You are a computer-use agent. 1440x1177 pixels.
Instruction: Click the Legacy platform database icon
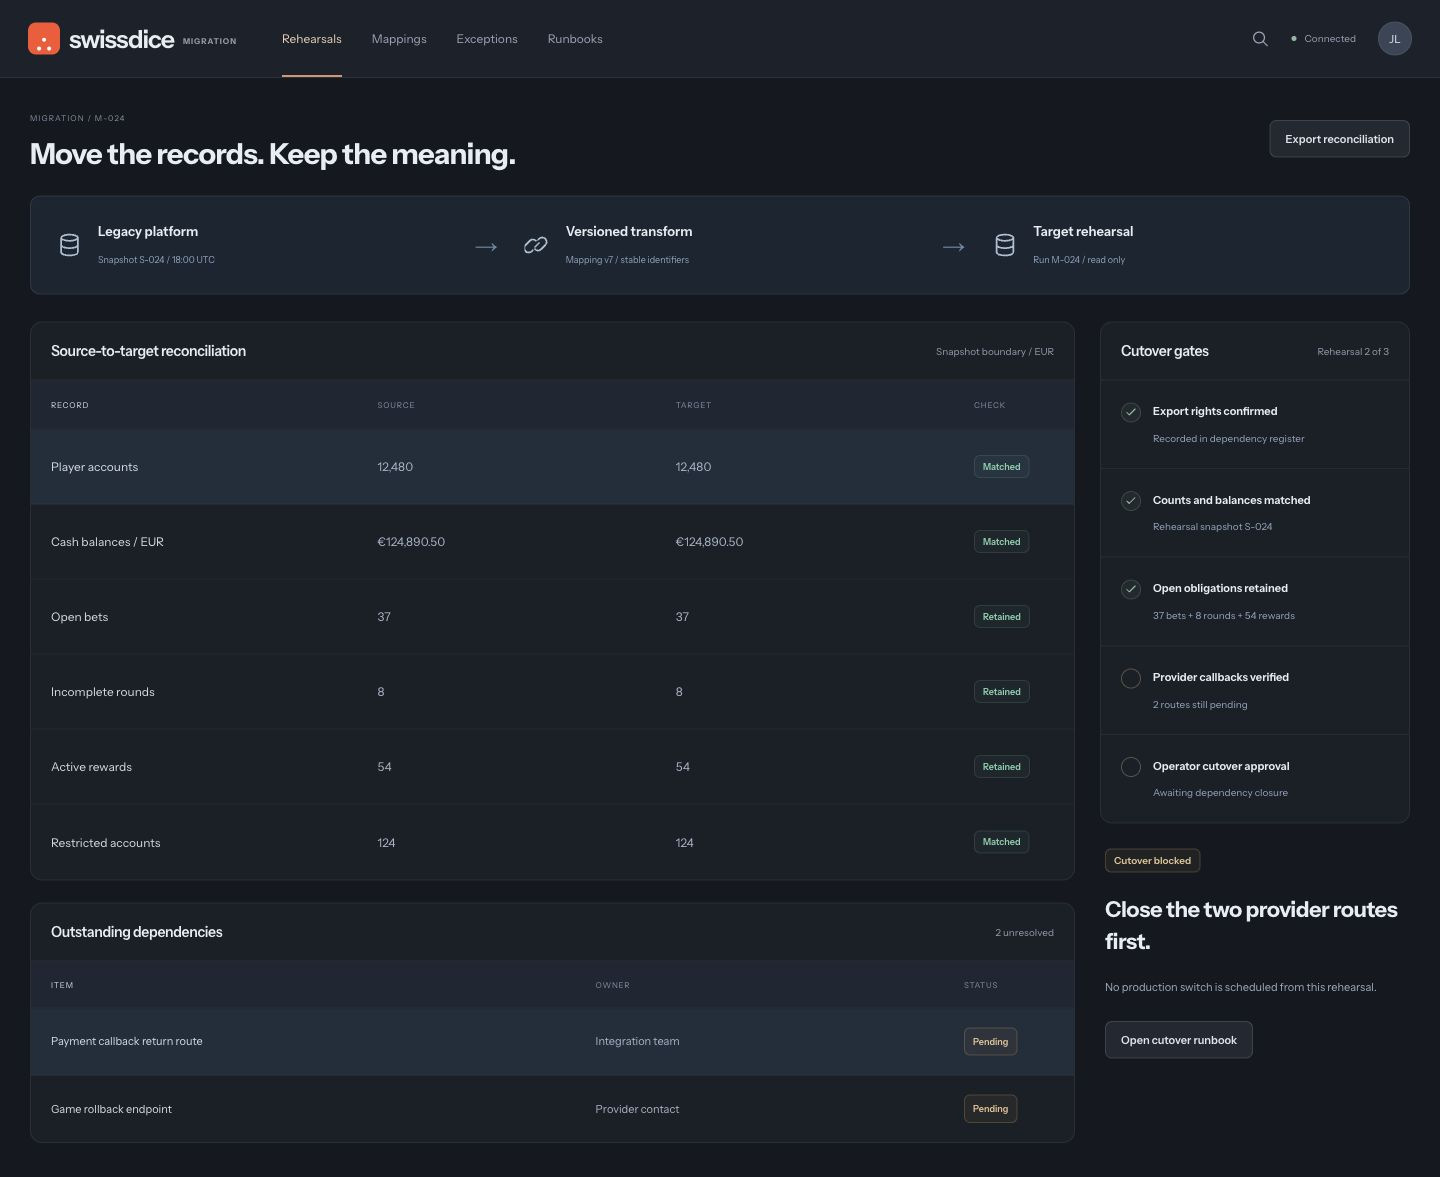coord(69,245)
